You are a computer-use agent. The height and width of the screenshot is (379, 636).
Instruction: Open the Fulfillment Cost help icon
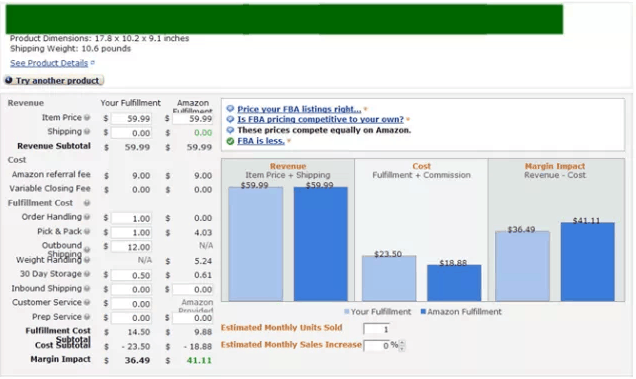point(87,203)
